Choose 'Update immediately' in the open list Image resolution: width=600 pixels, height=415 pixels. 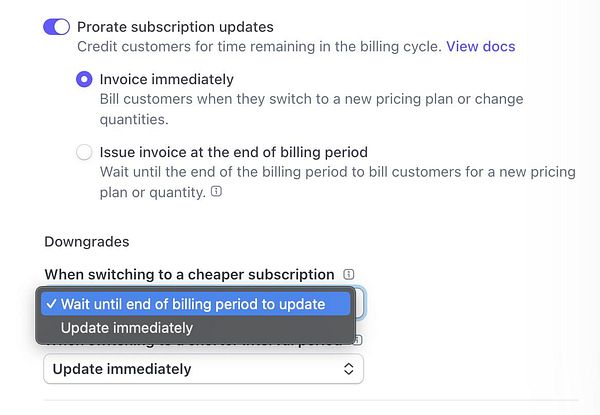(127, 328)
